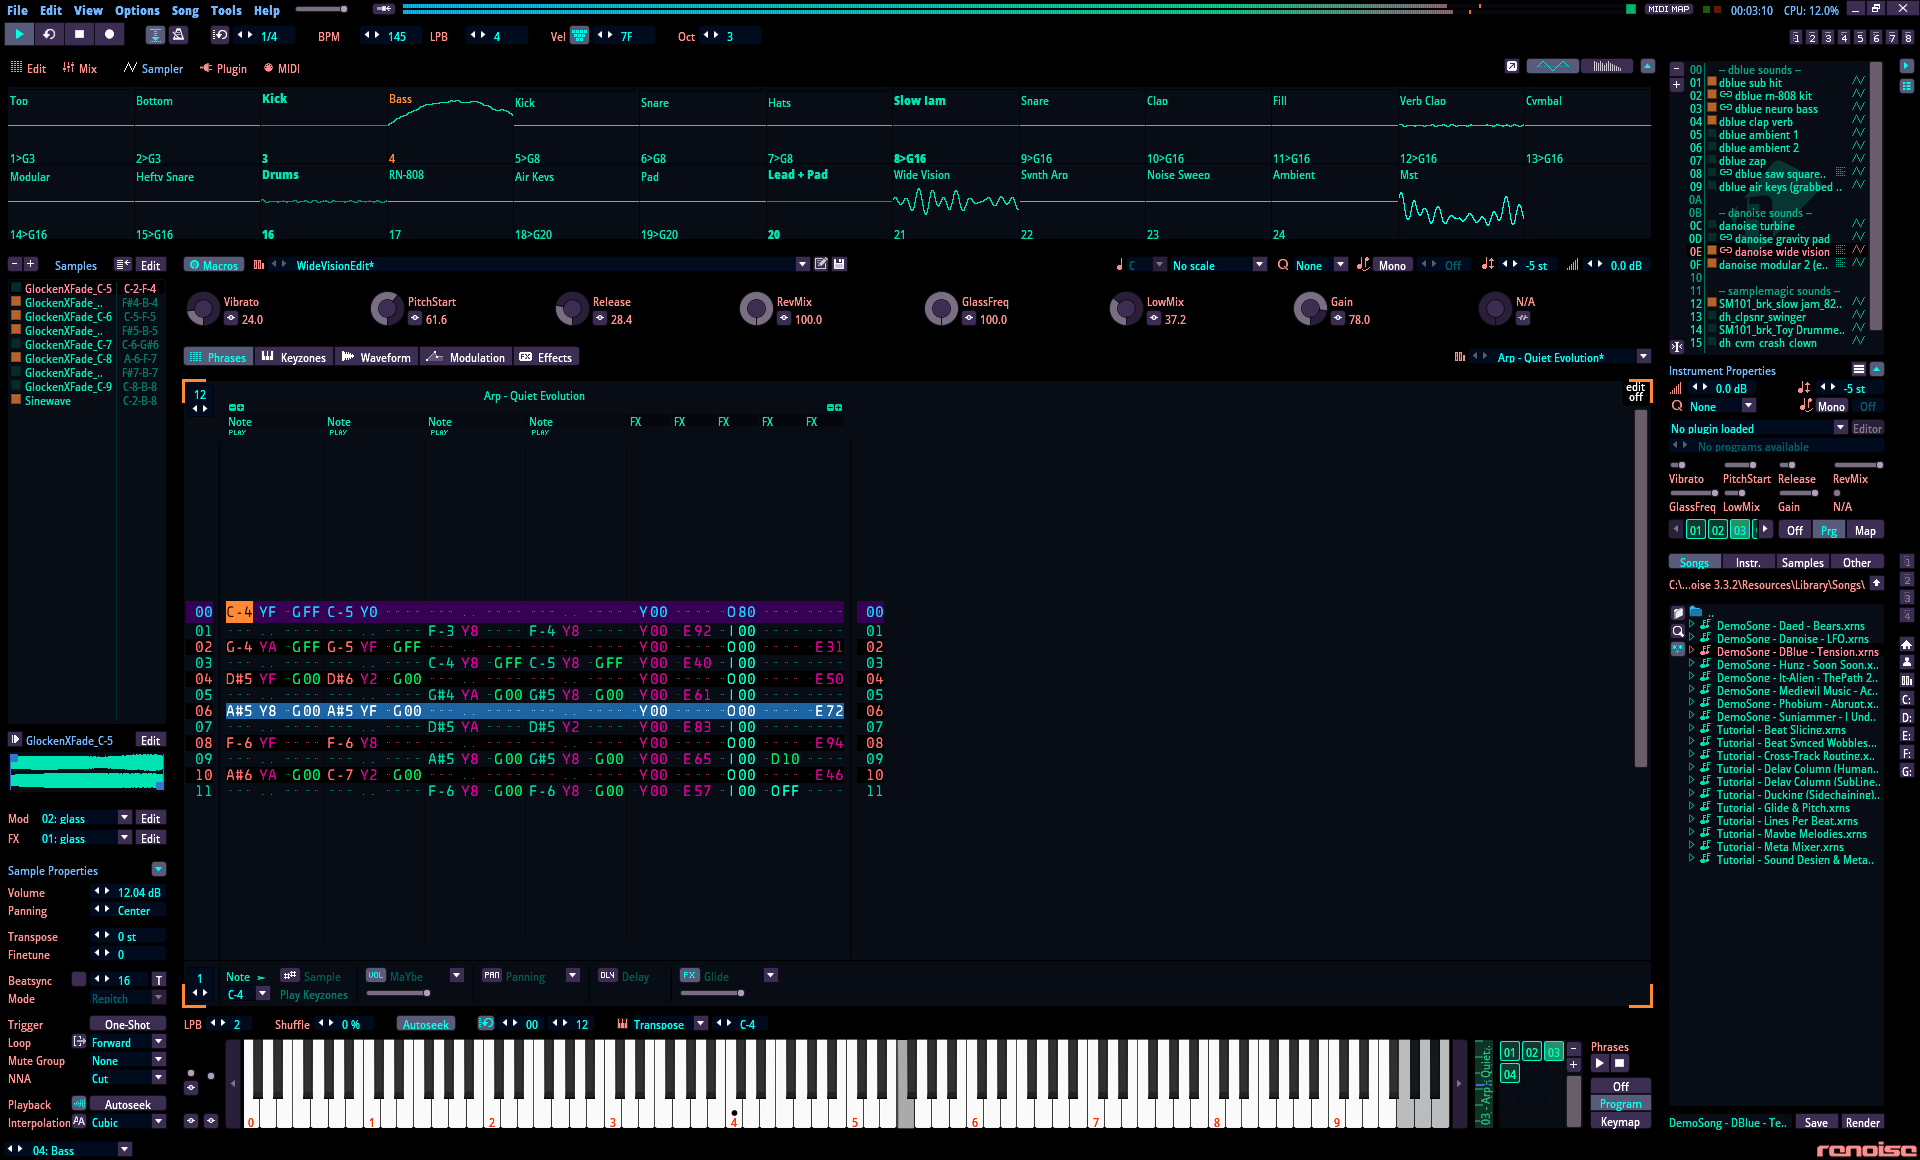Click the search icon in disk browser
Viewport: 1920px width, 1160px height.
coord(1678,631)
